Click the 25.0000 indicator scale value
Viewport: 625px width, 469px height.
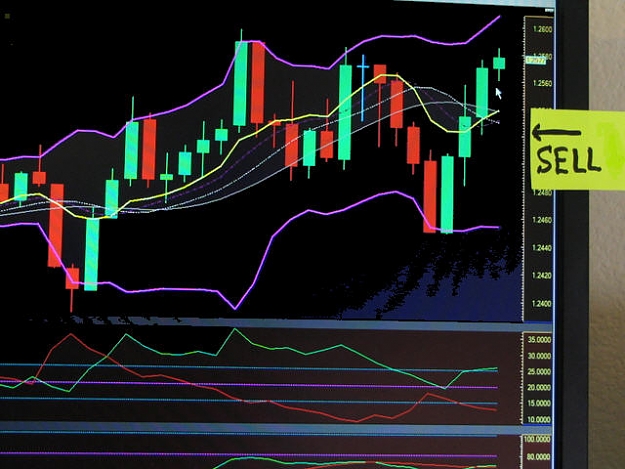click(539, 372)
